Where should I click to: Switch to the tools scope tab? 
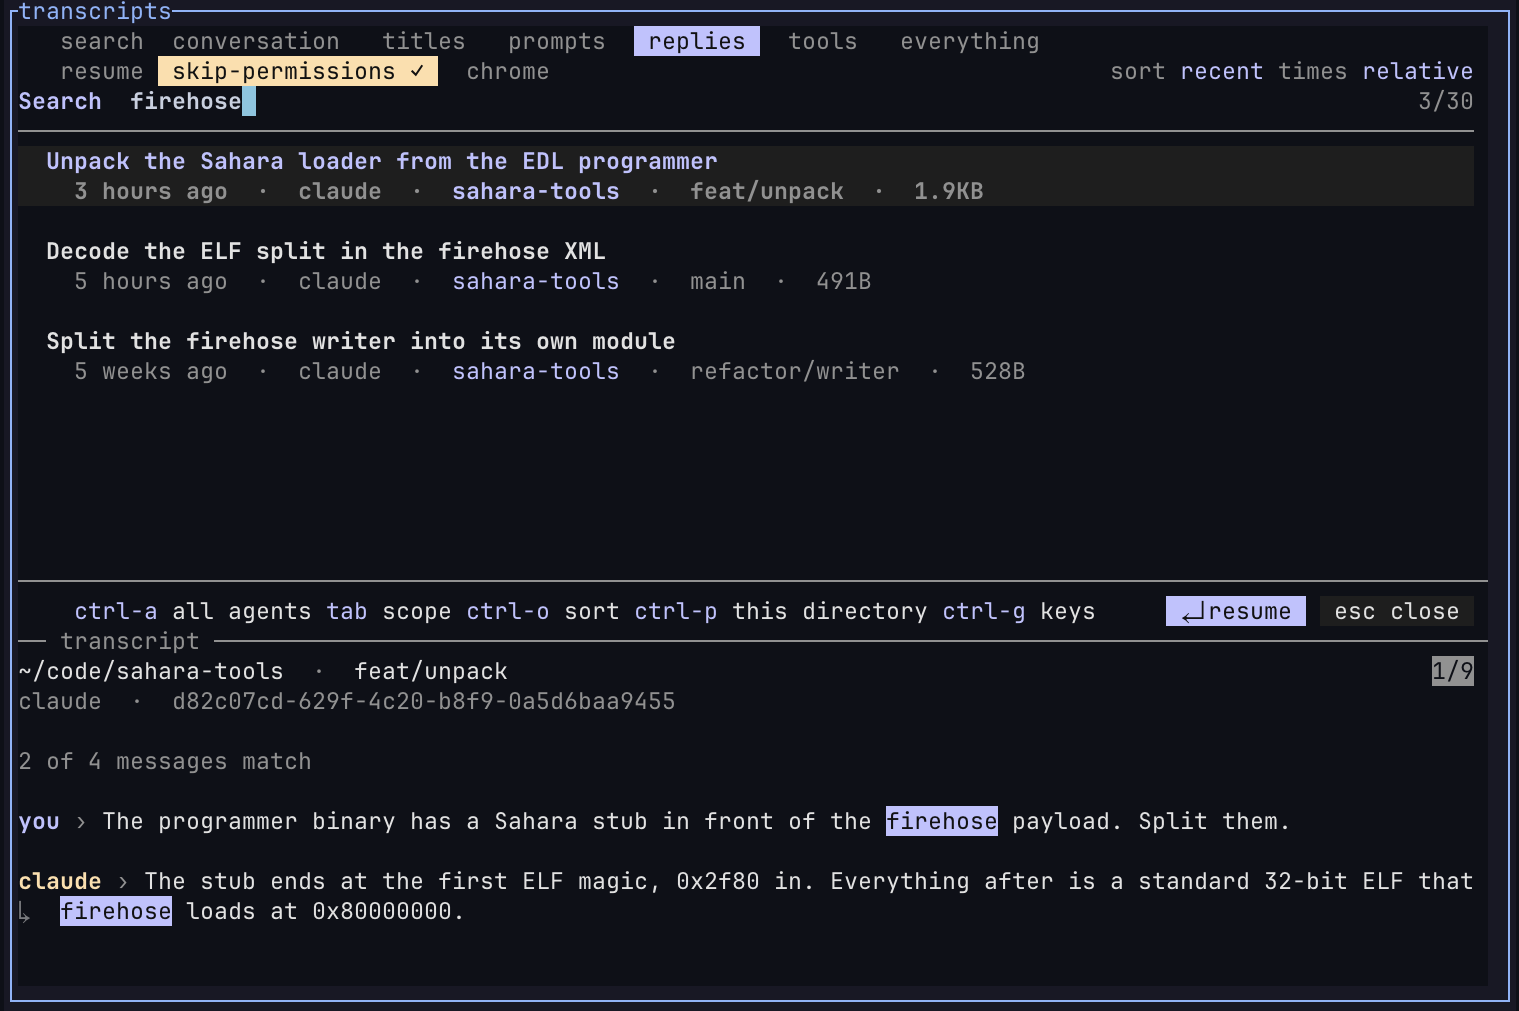[x=823, y=41]
